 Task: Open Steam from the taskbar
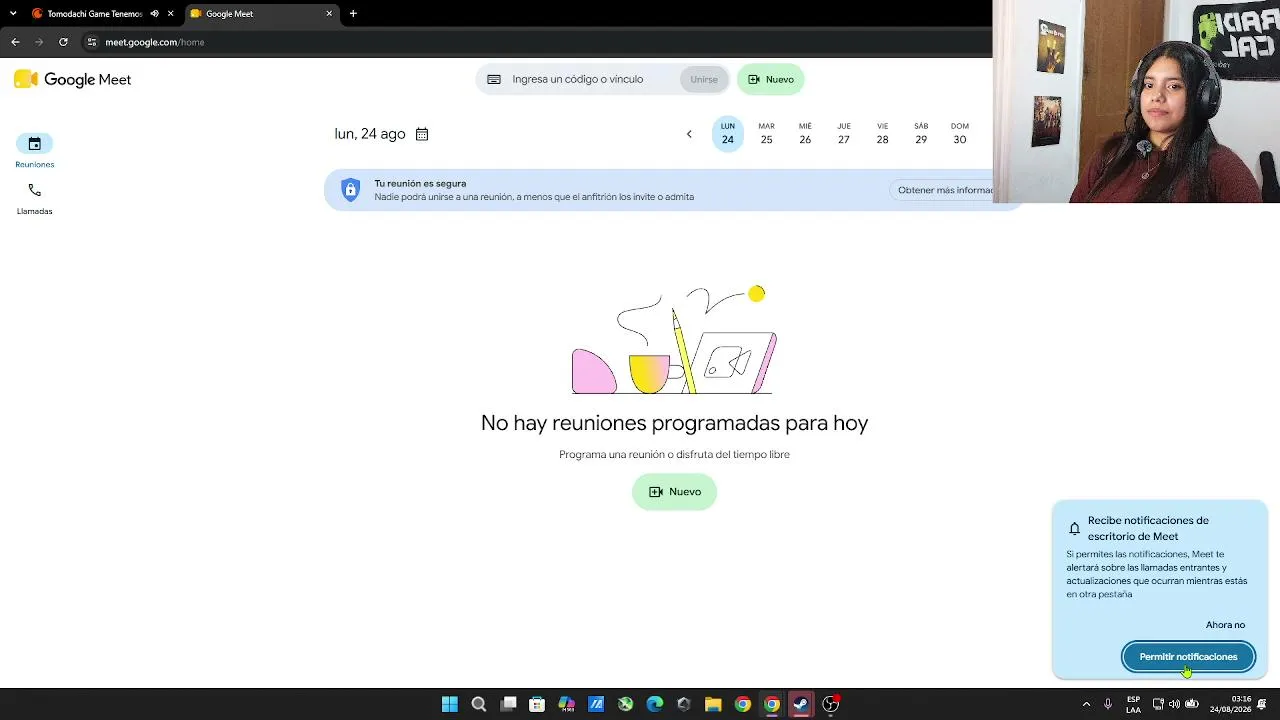801,704
